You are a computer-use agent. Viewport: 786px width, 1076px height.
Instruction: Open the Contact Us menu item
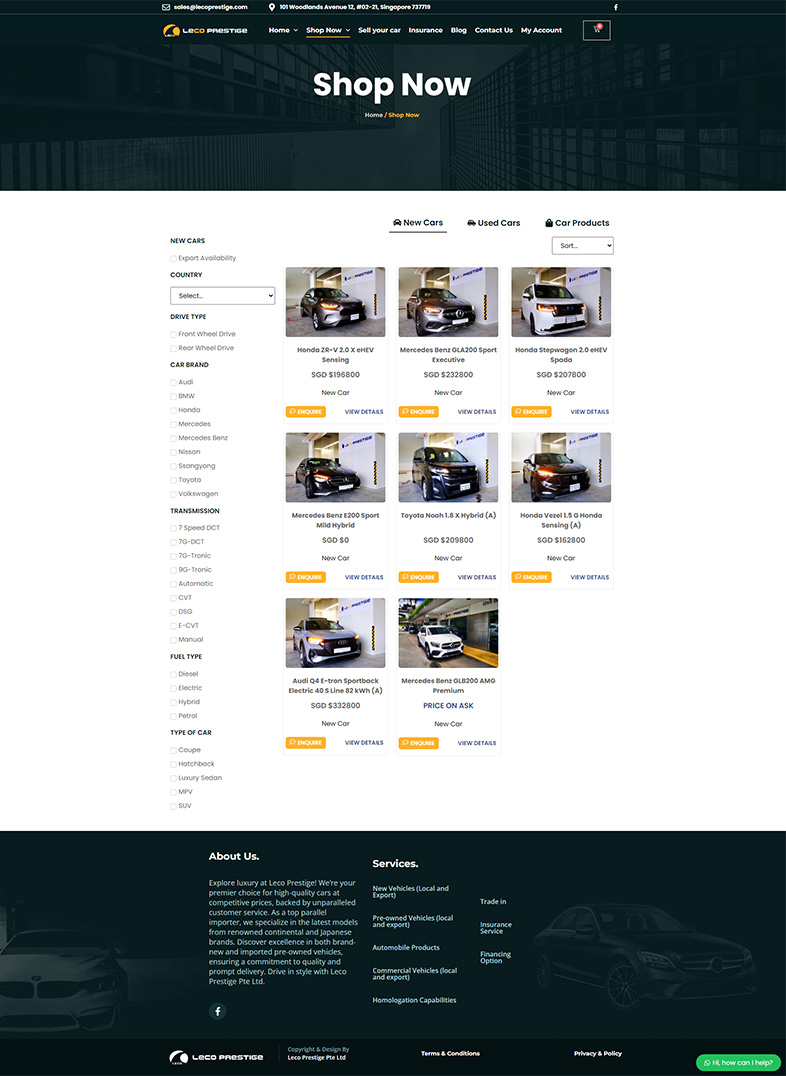click(x=494, y=30)
